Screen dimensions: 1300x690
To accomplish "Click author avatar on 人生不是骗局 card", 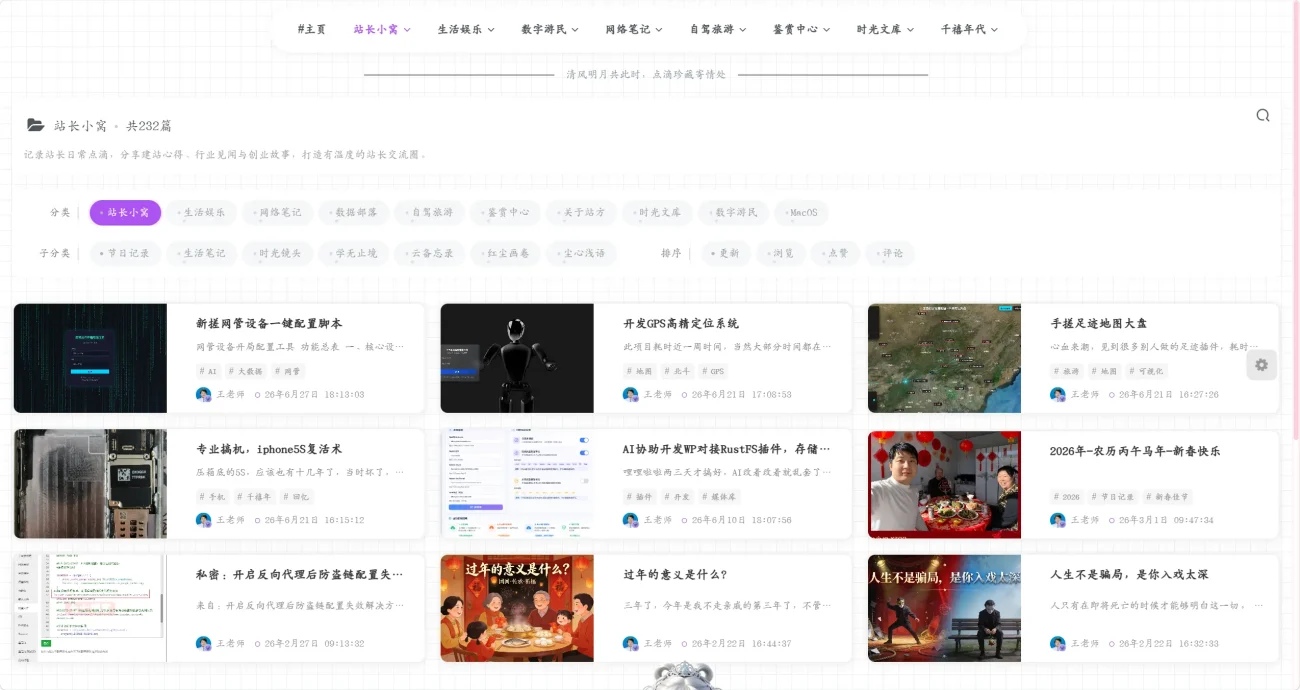I will 1058,644.
